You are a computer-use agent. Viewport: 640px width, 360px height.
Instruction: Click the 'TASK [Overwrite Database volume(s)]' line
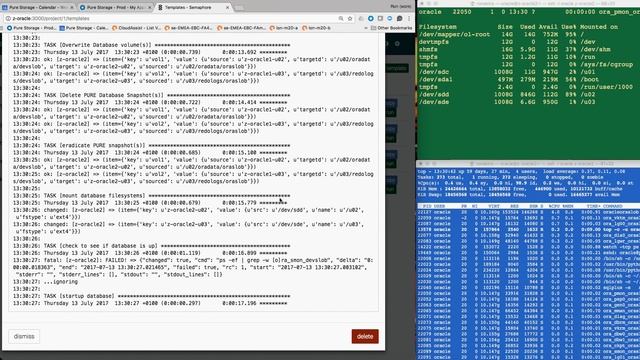151,45
